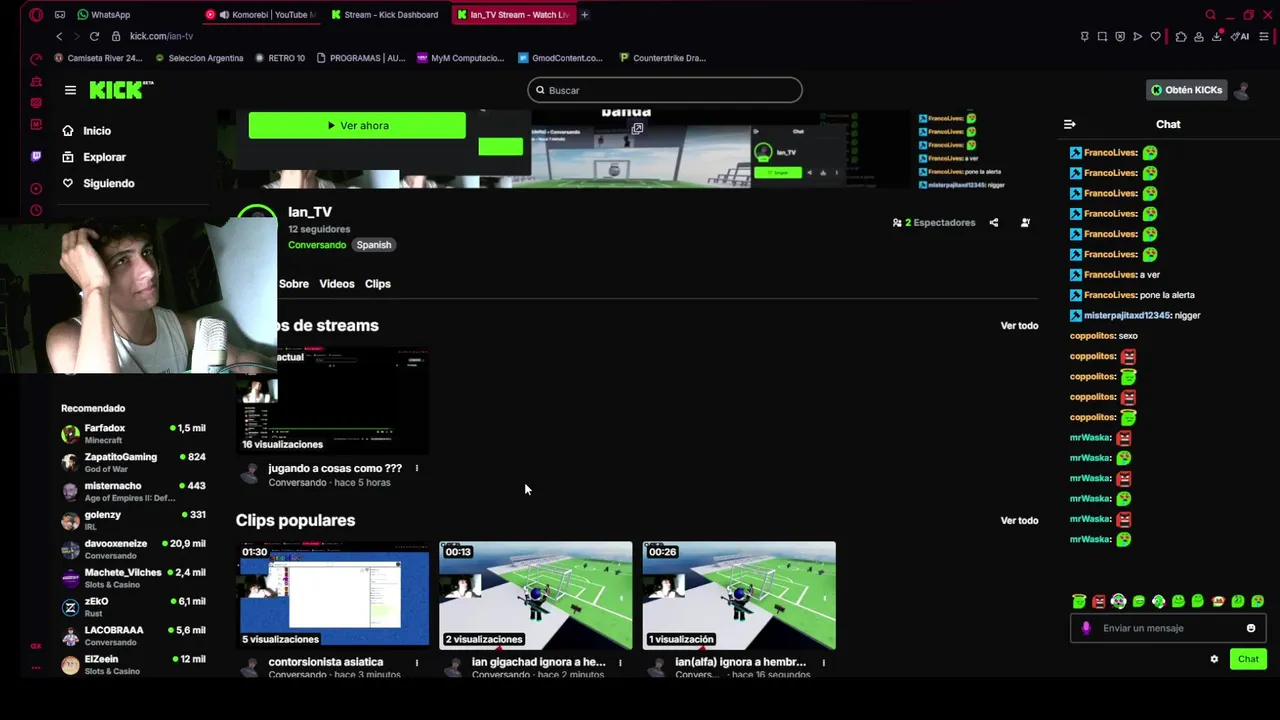Open GmodContent bookmark

pos(560,58)
